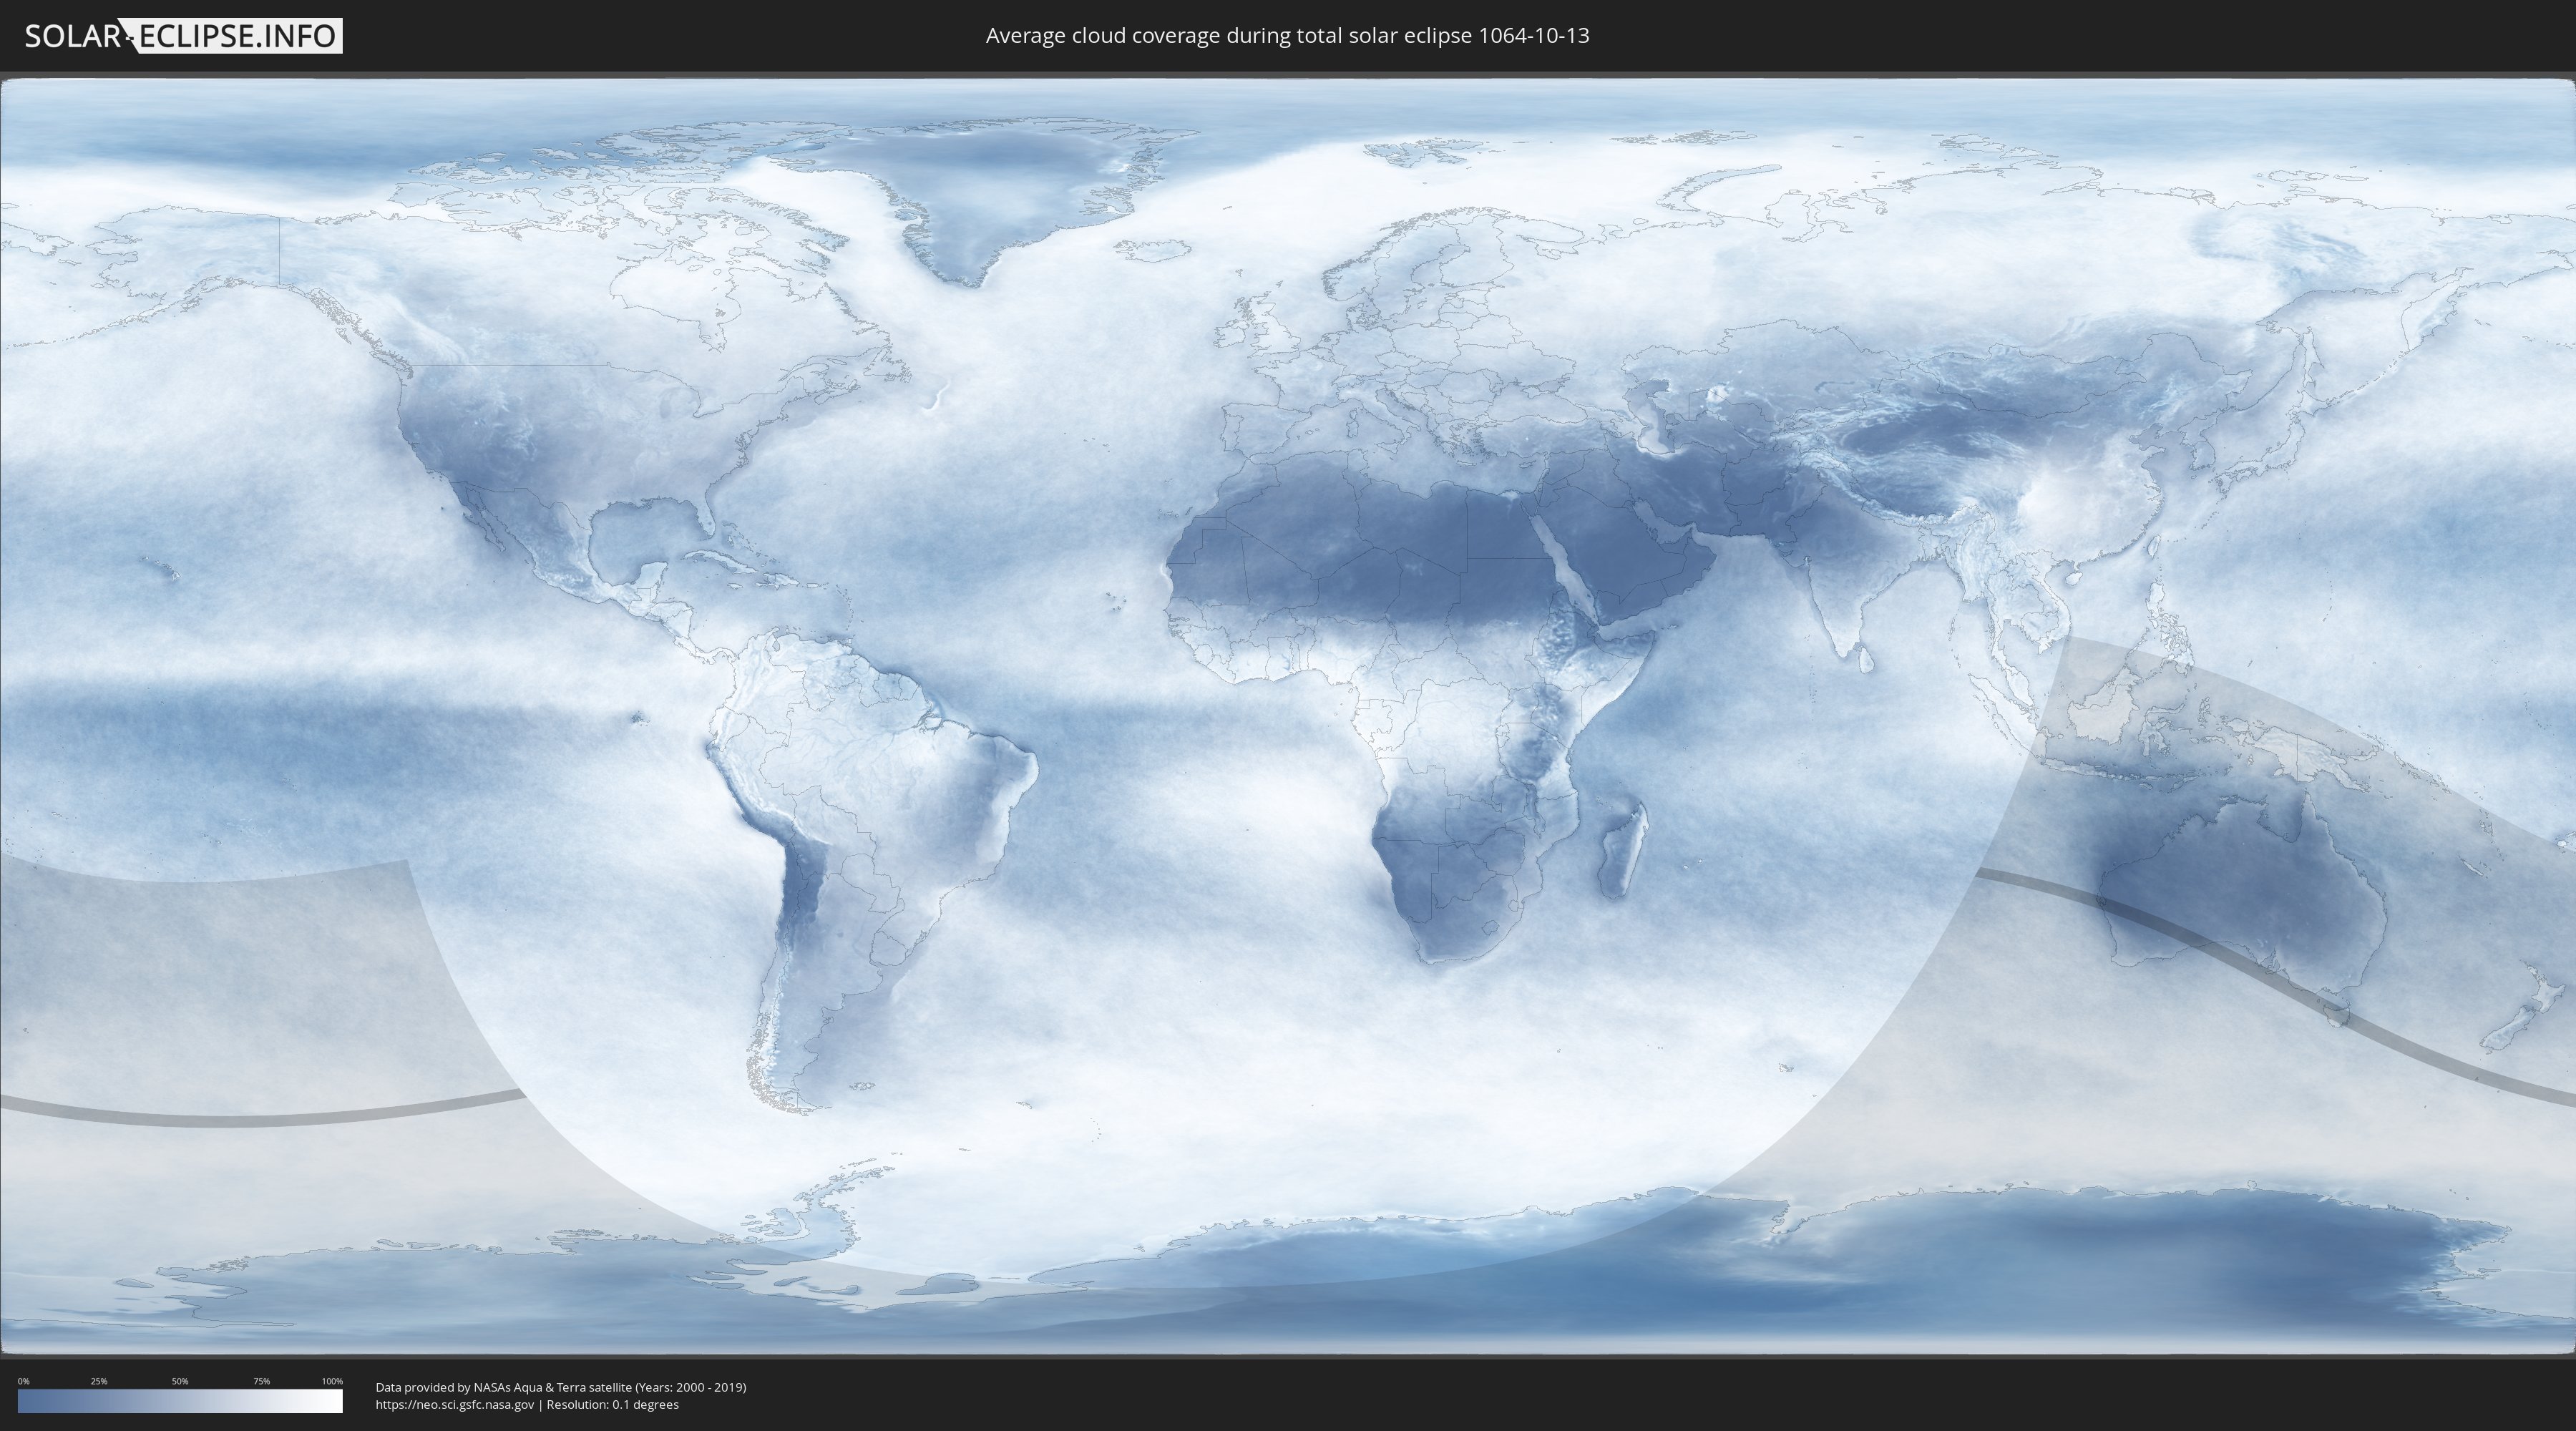Click the Resolution: 0.1 degrees text

612,1405
